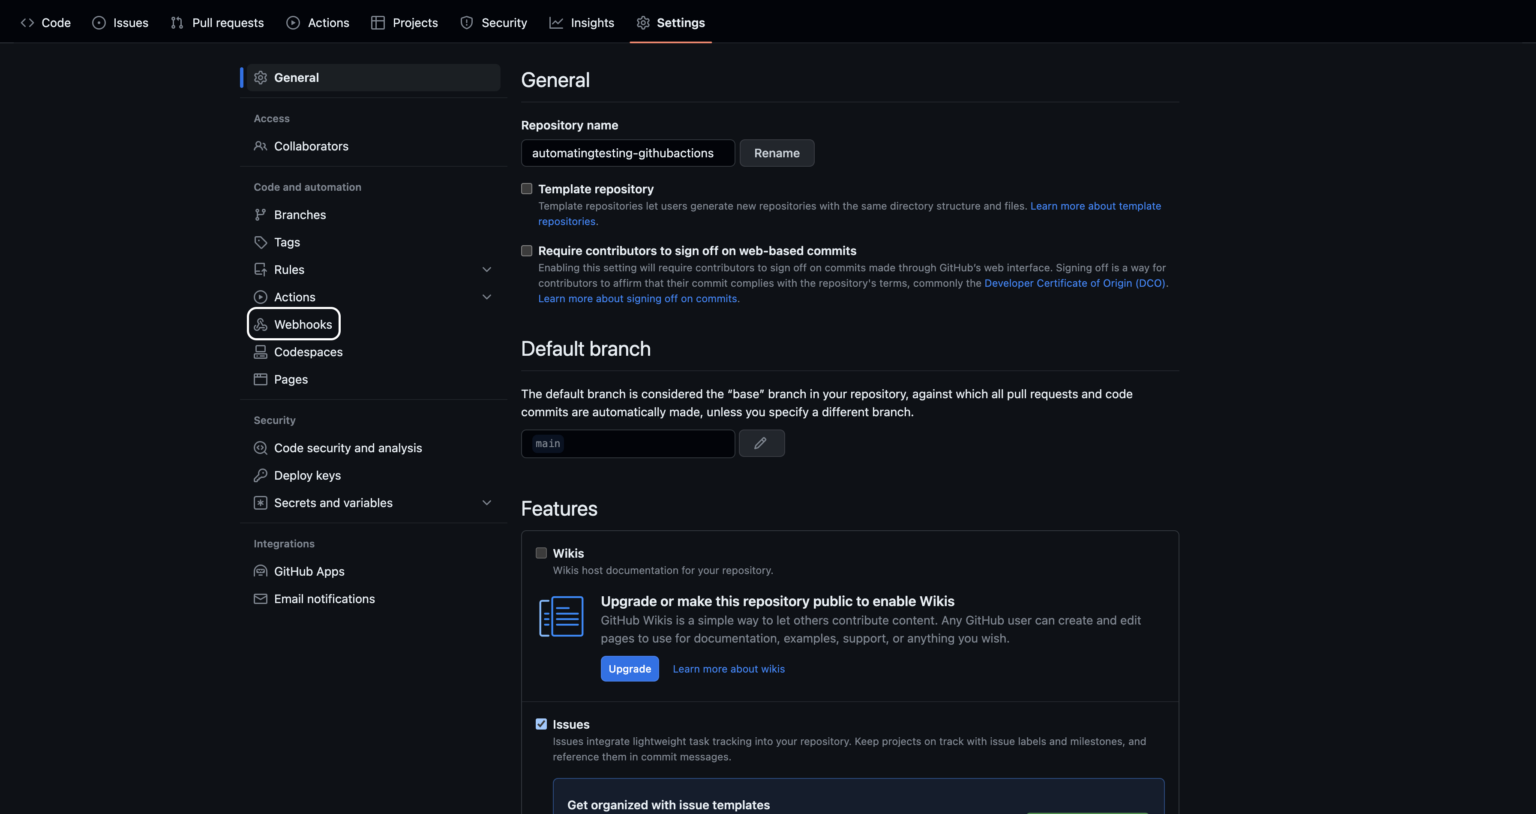This screenshot has width=1536, height=814.
Task: Click the Deploy keys key icon
Action: tap(261, 476)
